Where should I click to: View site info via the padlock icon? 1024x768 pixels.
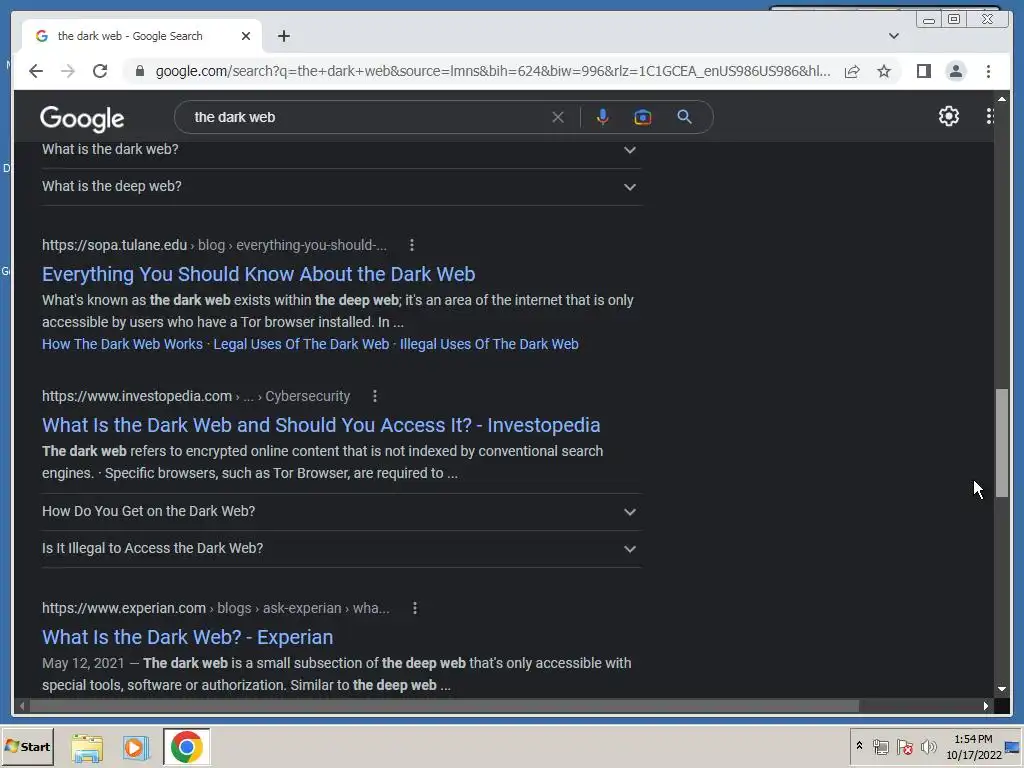click(140, 71)
